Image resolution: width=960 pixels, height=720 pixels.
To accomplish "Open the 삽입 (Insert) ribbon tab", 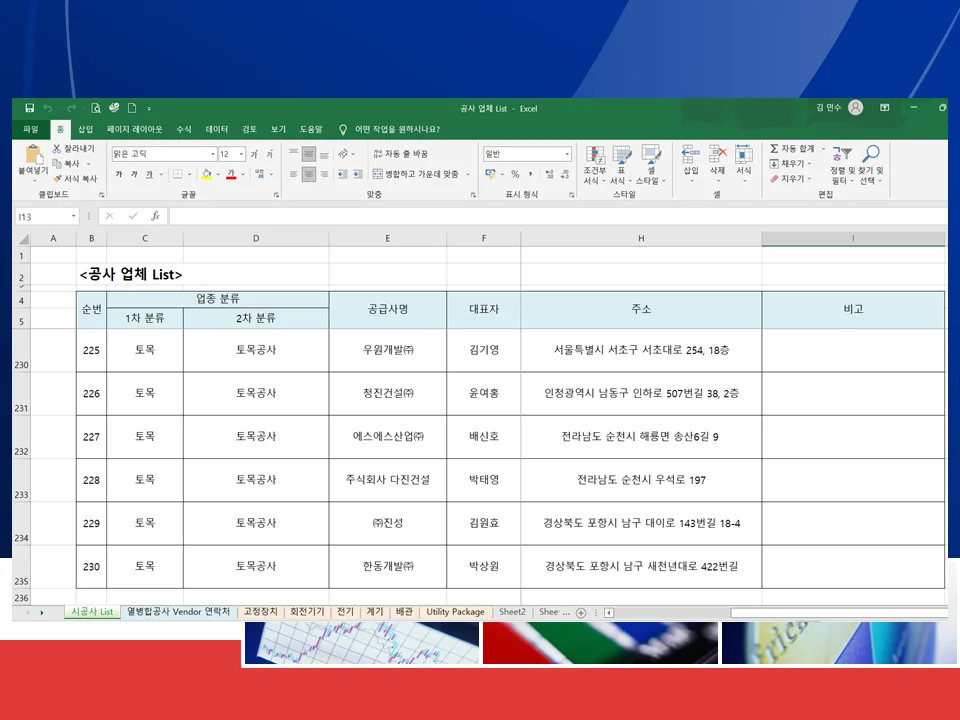I will [x=85, y=129].
